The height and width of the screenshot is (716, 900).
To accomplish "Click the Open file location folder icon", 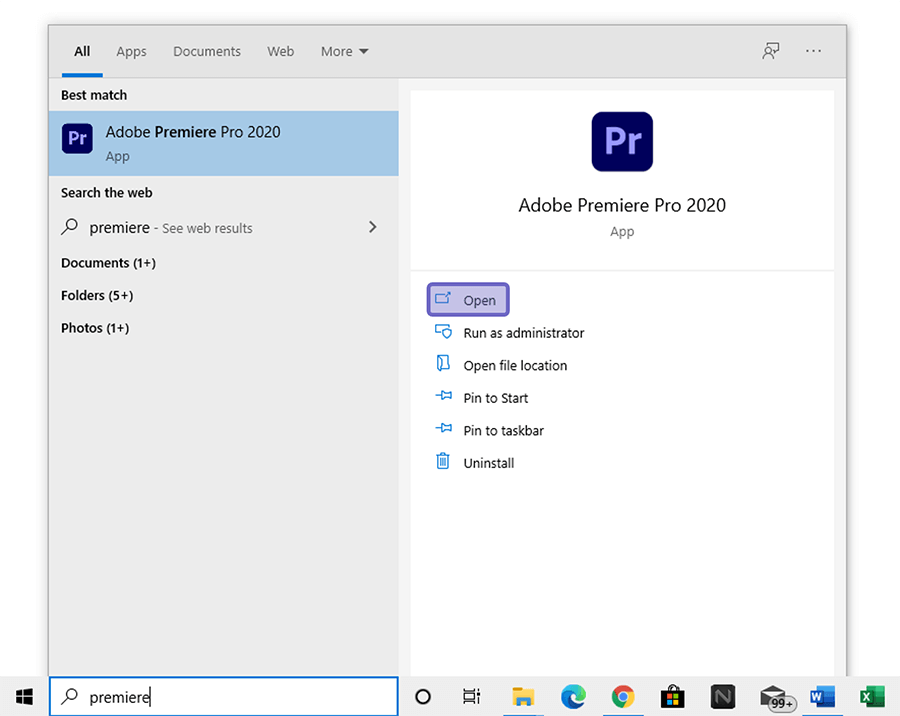I will coord(443,363).
